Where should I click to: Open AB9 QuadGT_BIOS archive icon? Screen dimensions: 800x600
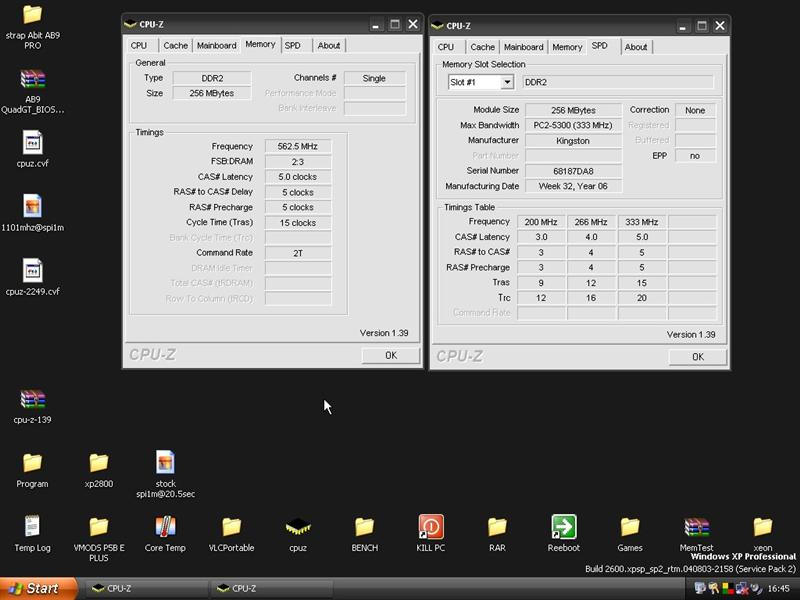tap(32, 79)
